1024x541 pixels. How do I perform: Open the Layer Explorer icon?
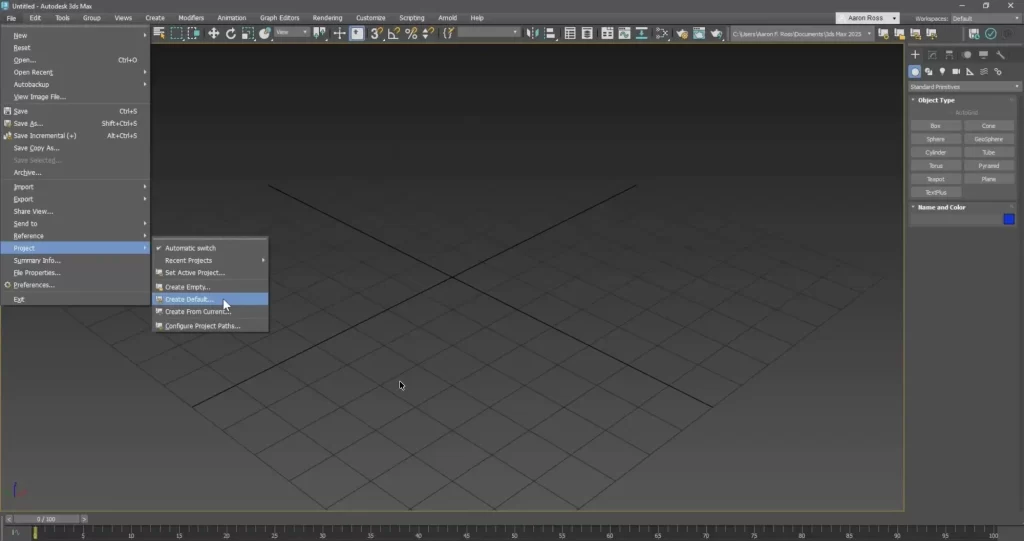pos(587,33)
